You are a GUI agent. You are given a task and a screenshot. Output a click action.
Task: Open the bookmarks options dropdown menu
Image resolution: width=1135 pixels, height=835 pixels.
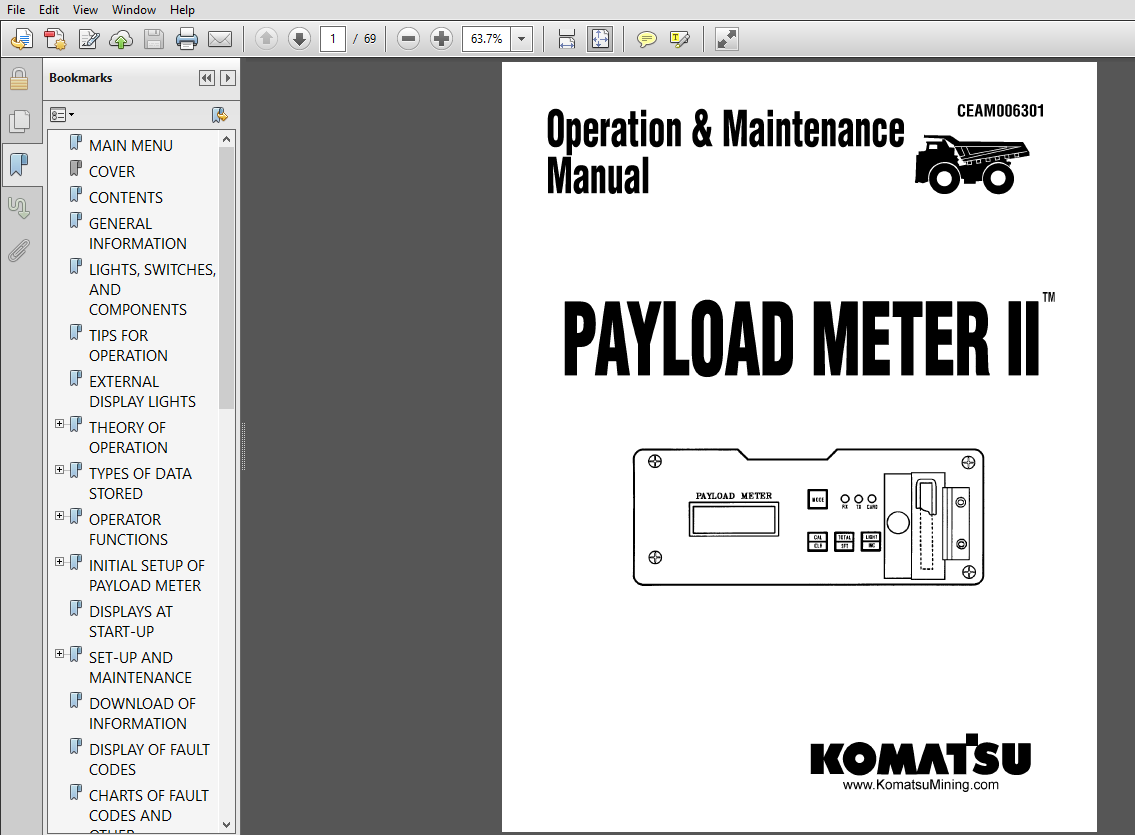pyautogui.click(x=62, y=114)
